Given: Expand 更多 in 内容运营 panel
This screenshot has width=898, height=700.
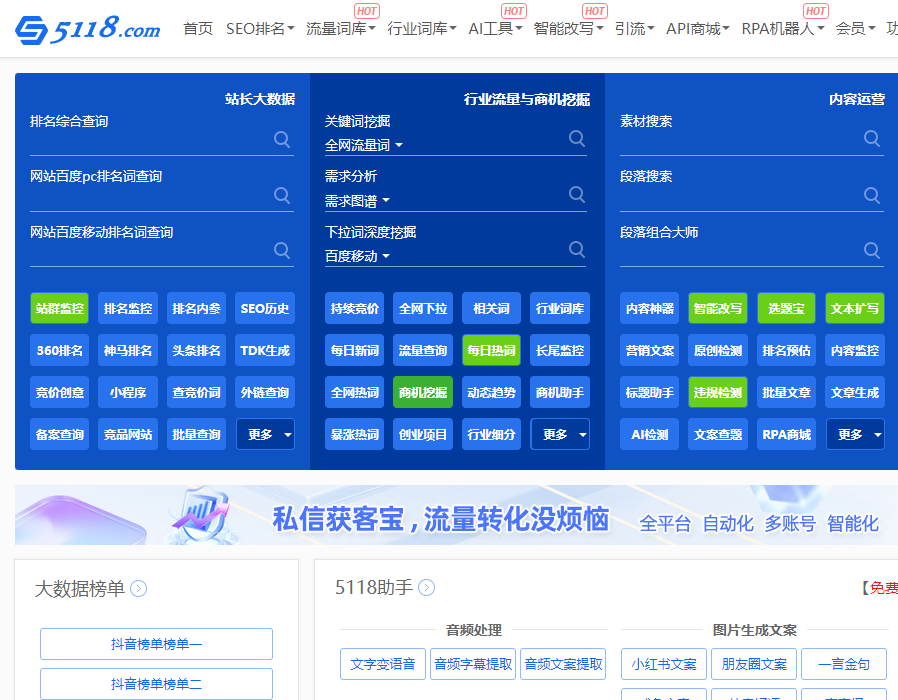Looking at the screenshot, I should click(x=855, y=434).
